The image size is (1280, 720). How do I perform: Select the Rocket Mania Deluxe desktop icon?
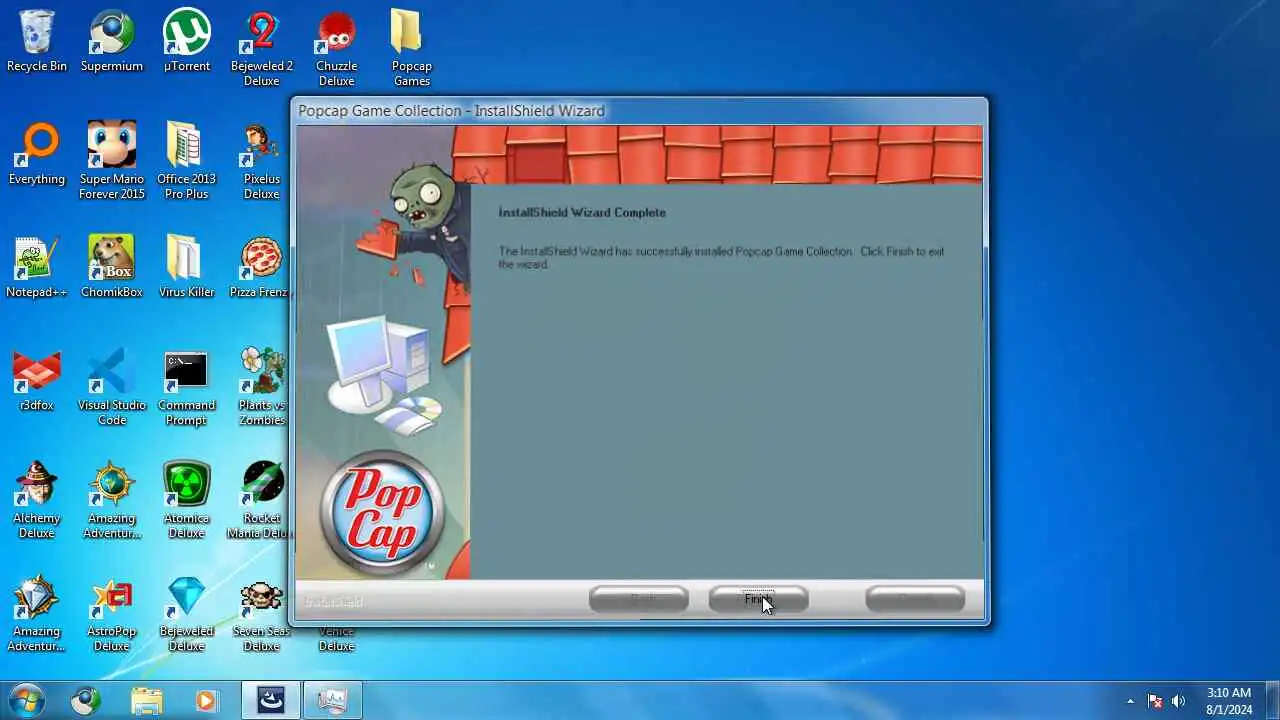point(260,501)
